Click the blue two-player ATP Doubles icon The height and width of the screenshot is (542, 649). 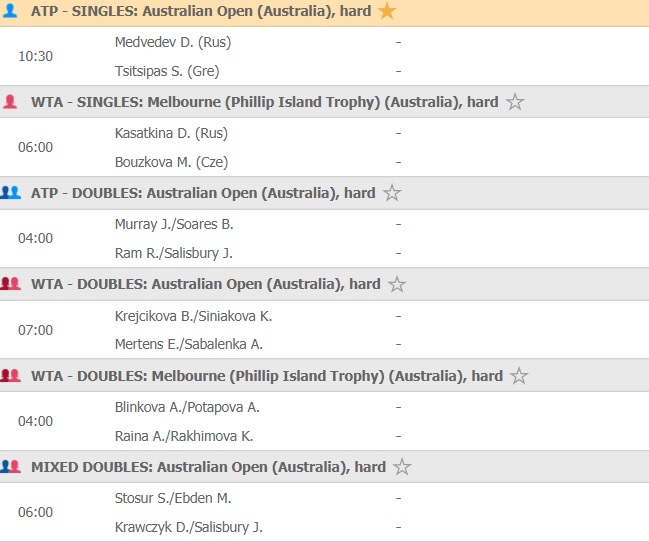coord(11,193)
